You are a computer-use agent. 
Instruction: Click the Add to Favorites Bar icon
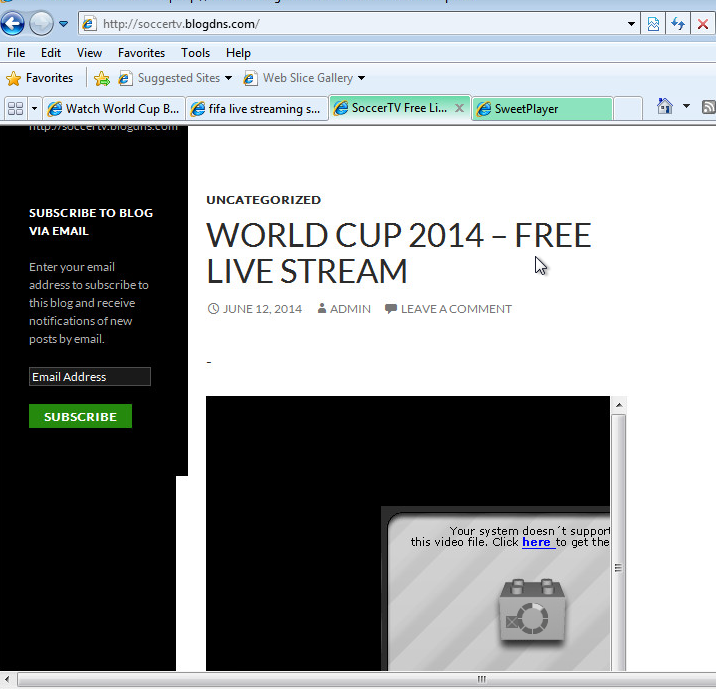click(101, 78)
